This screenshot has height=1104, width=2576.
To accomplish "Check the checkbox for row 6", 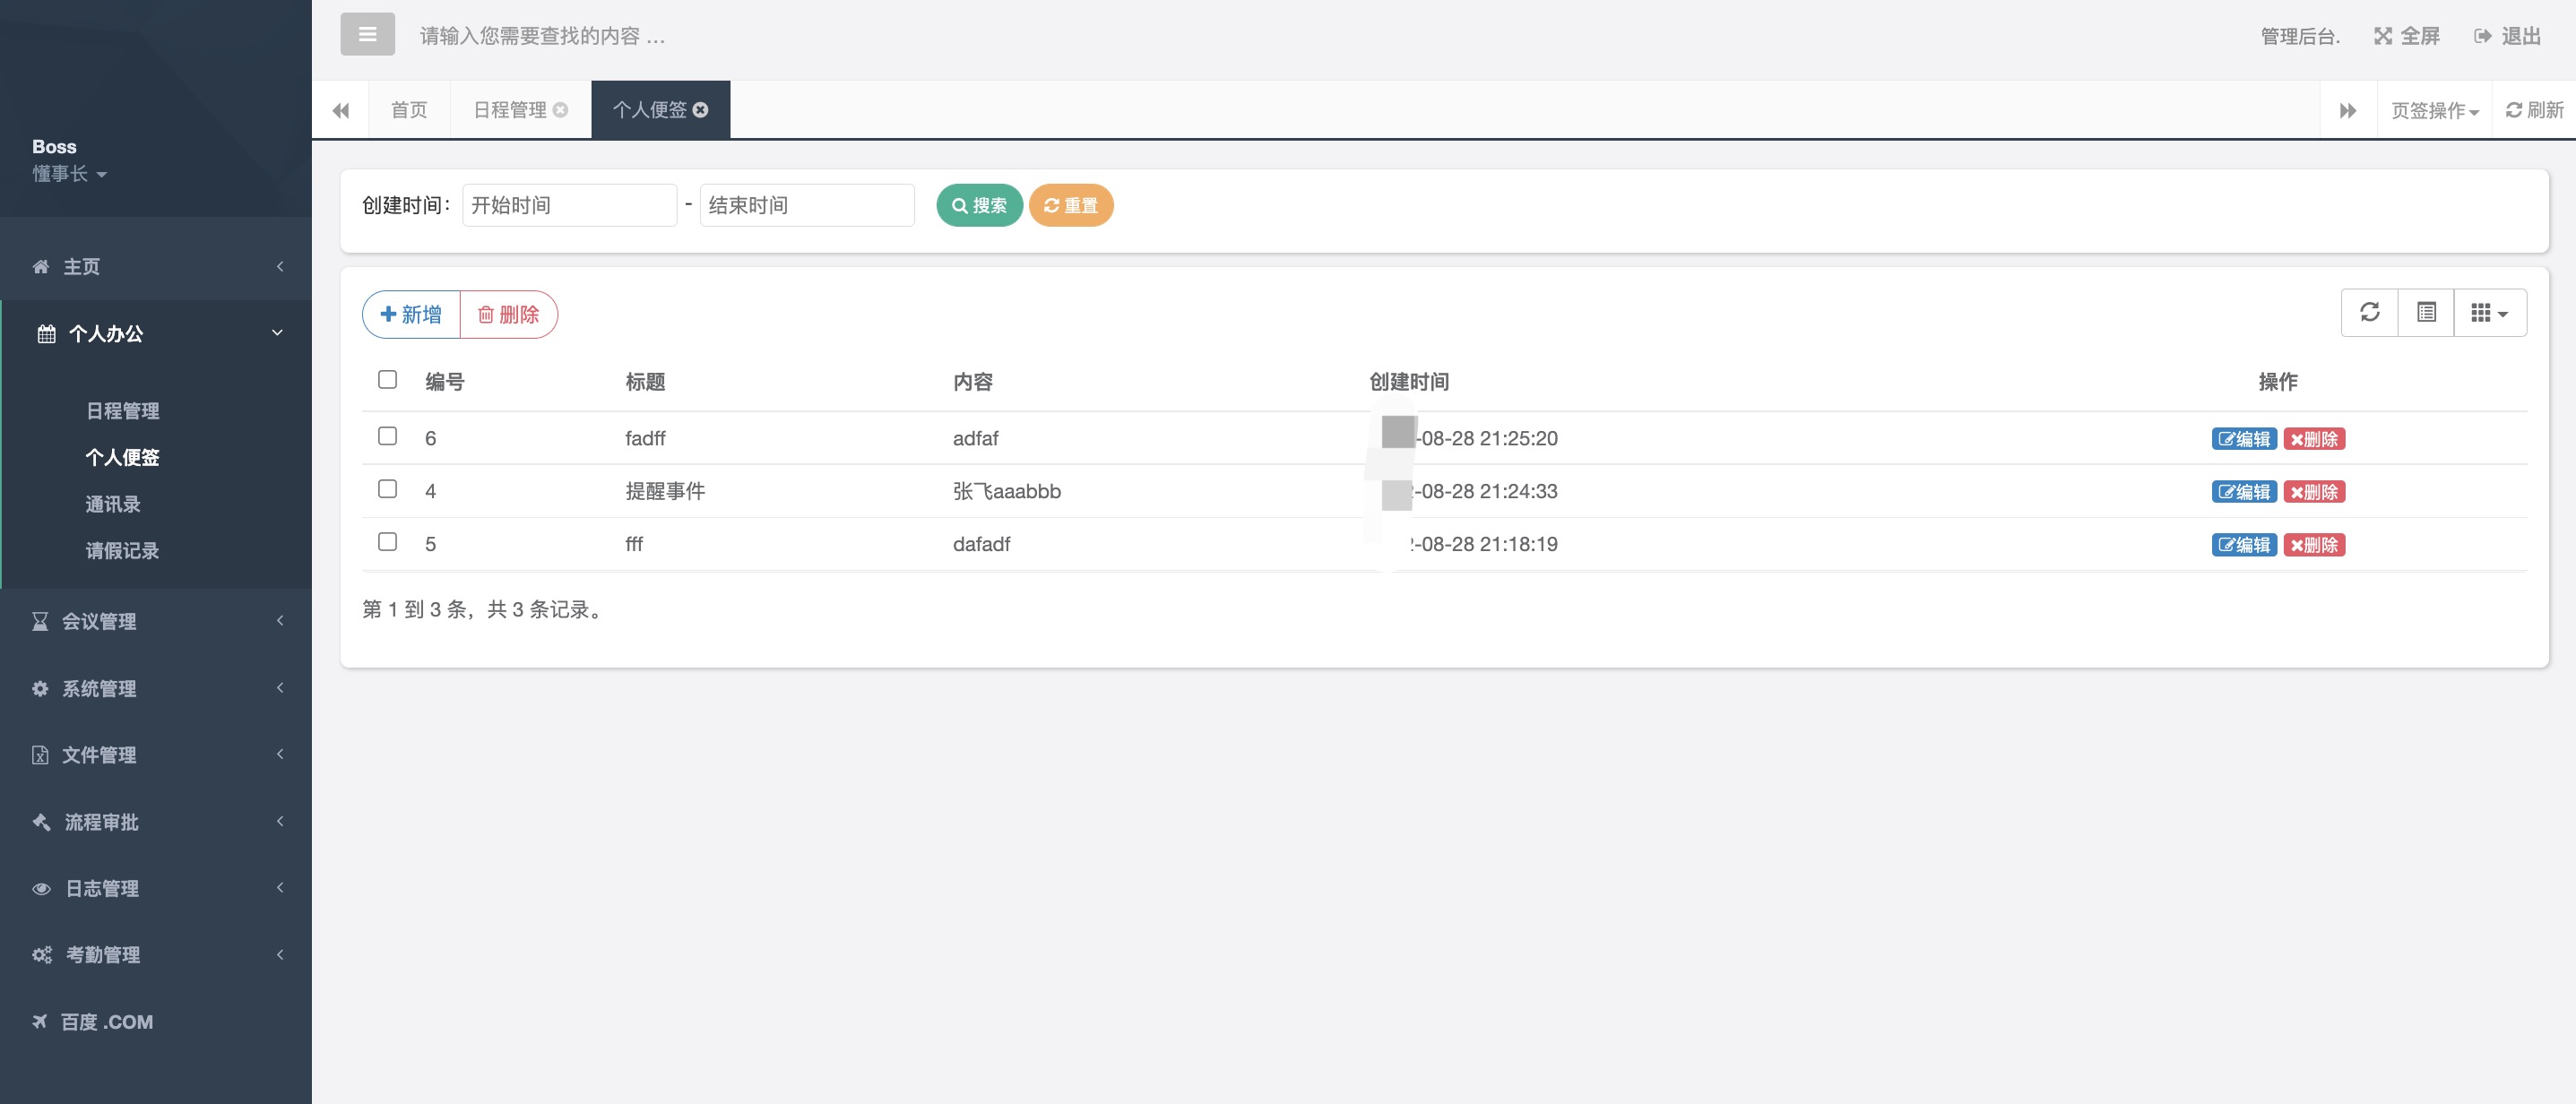I will coord(387,436).
